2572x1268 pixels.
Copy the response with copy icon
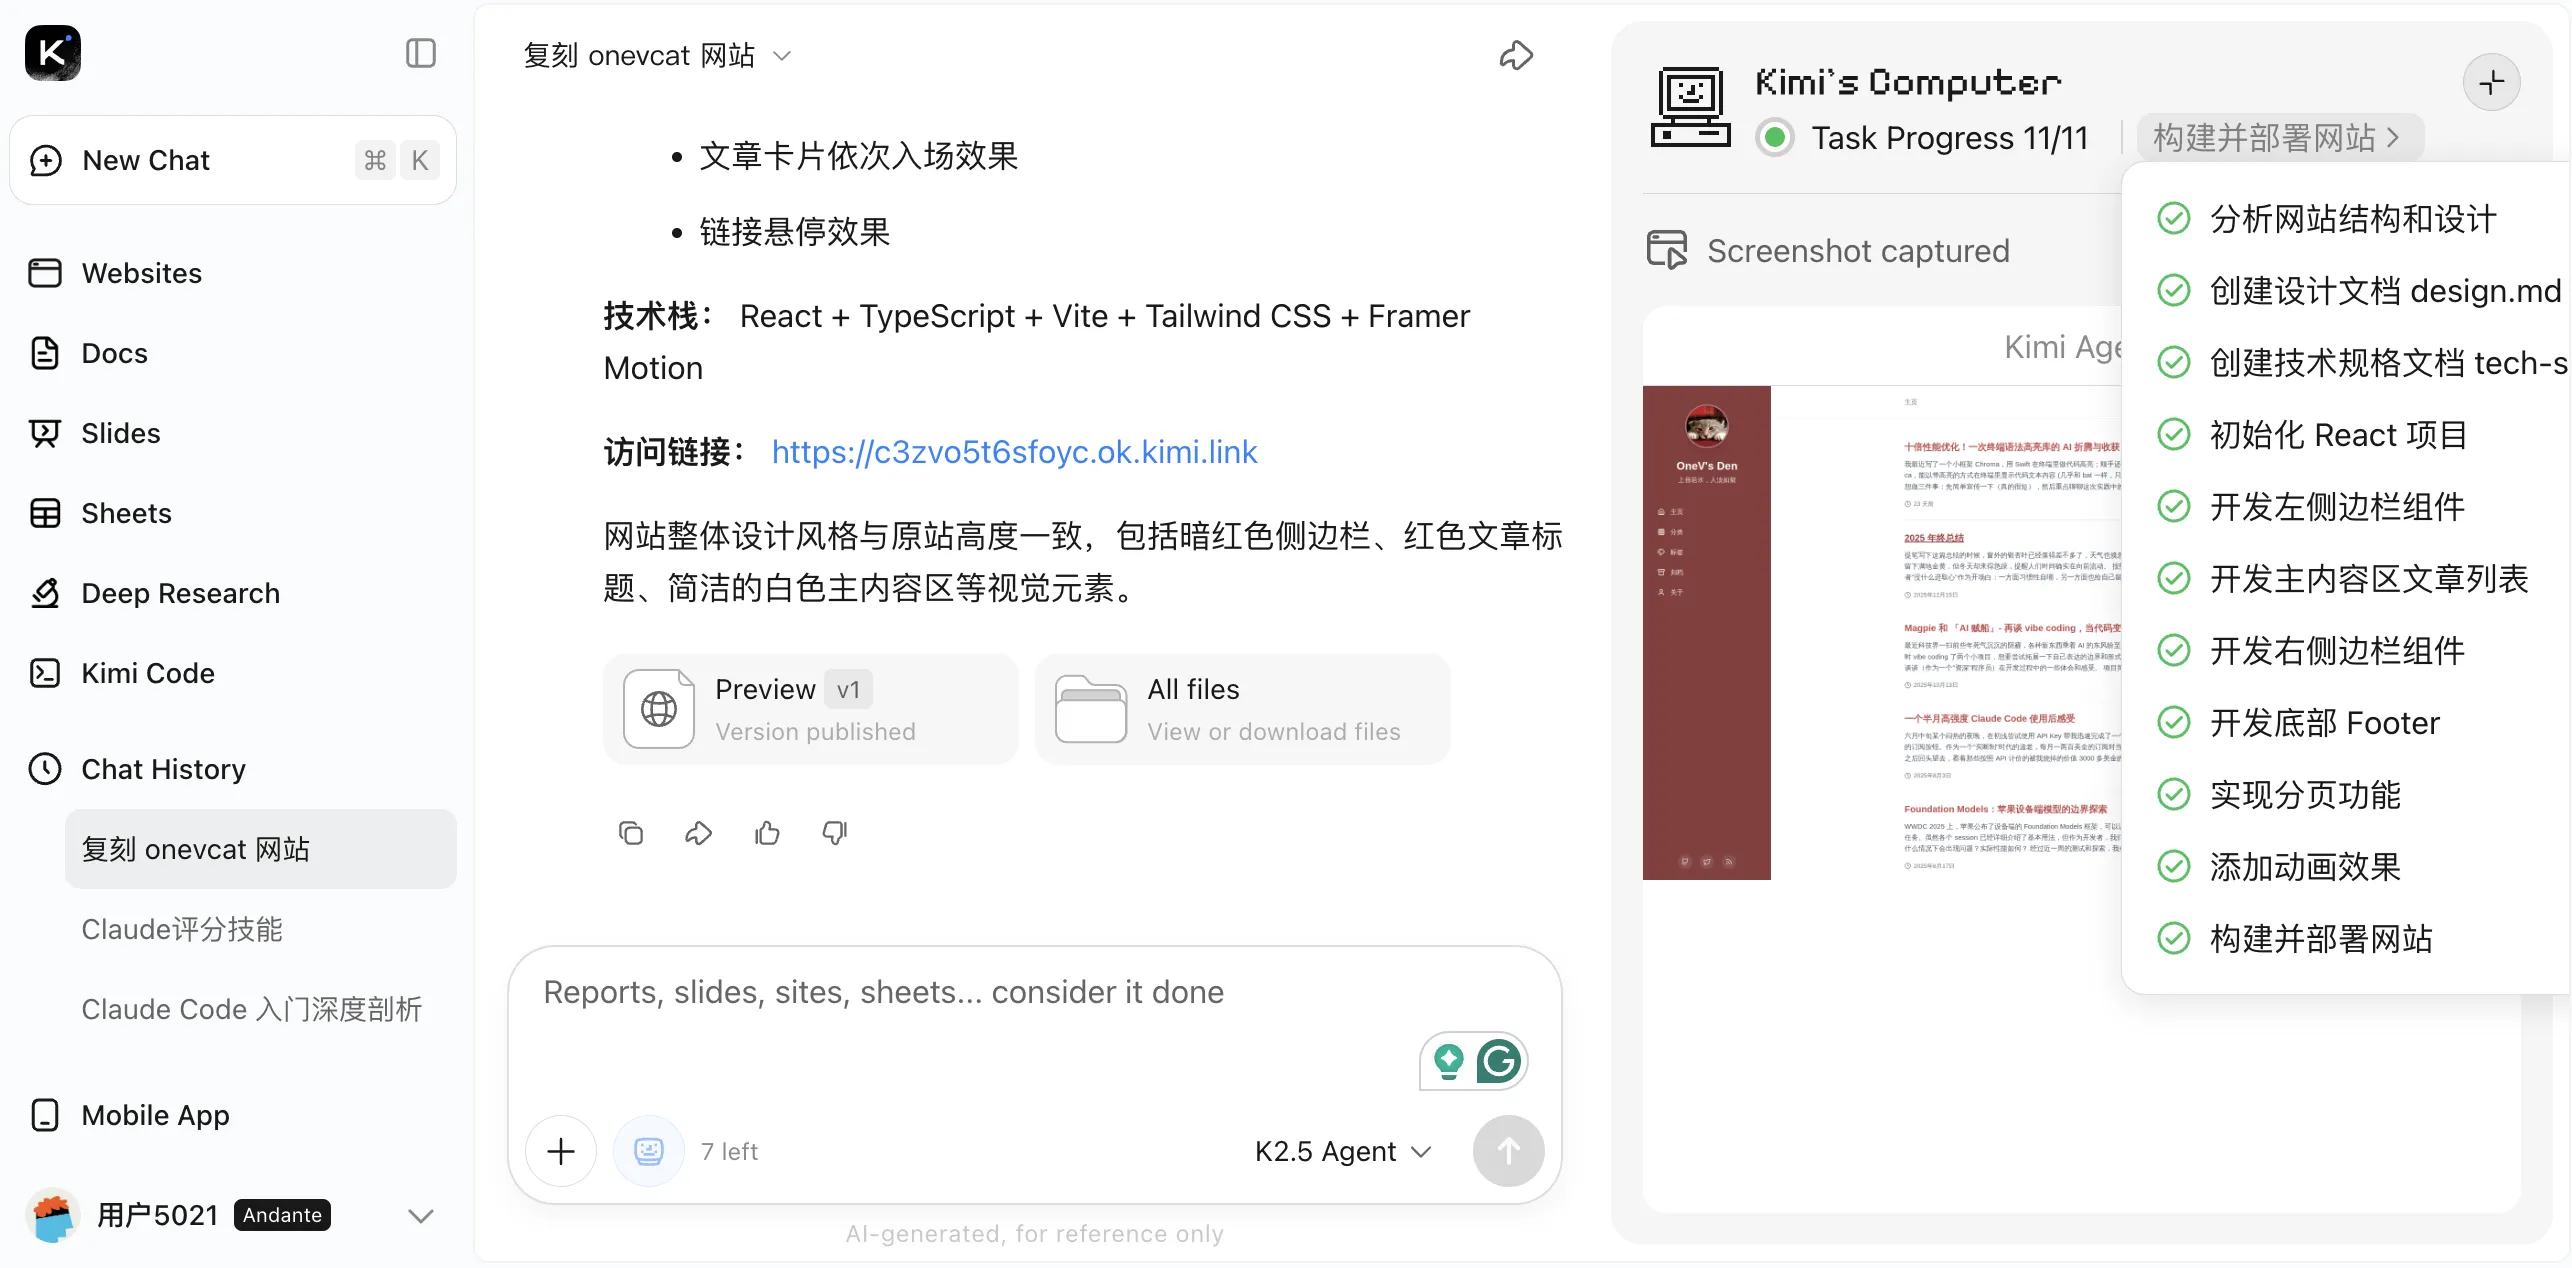coord(631,833)
